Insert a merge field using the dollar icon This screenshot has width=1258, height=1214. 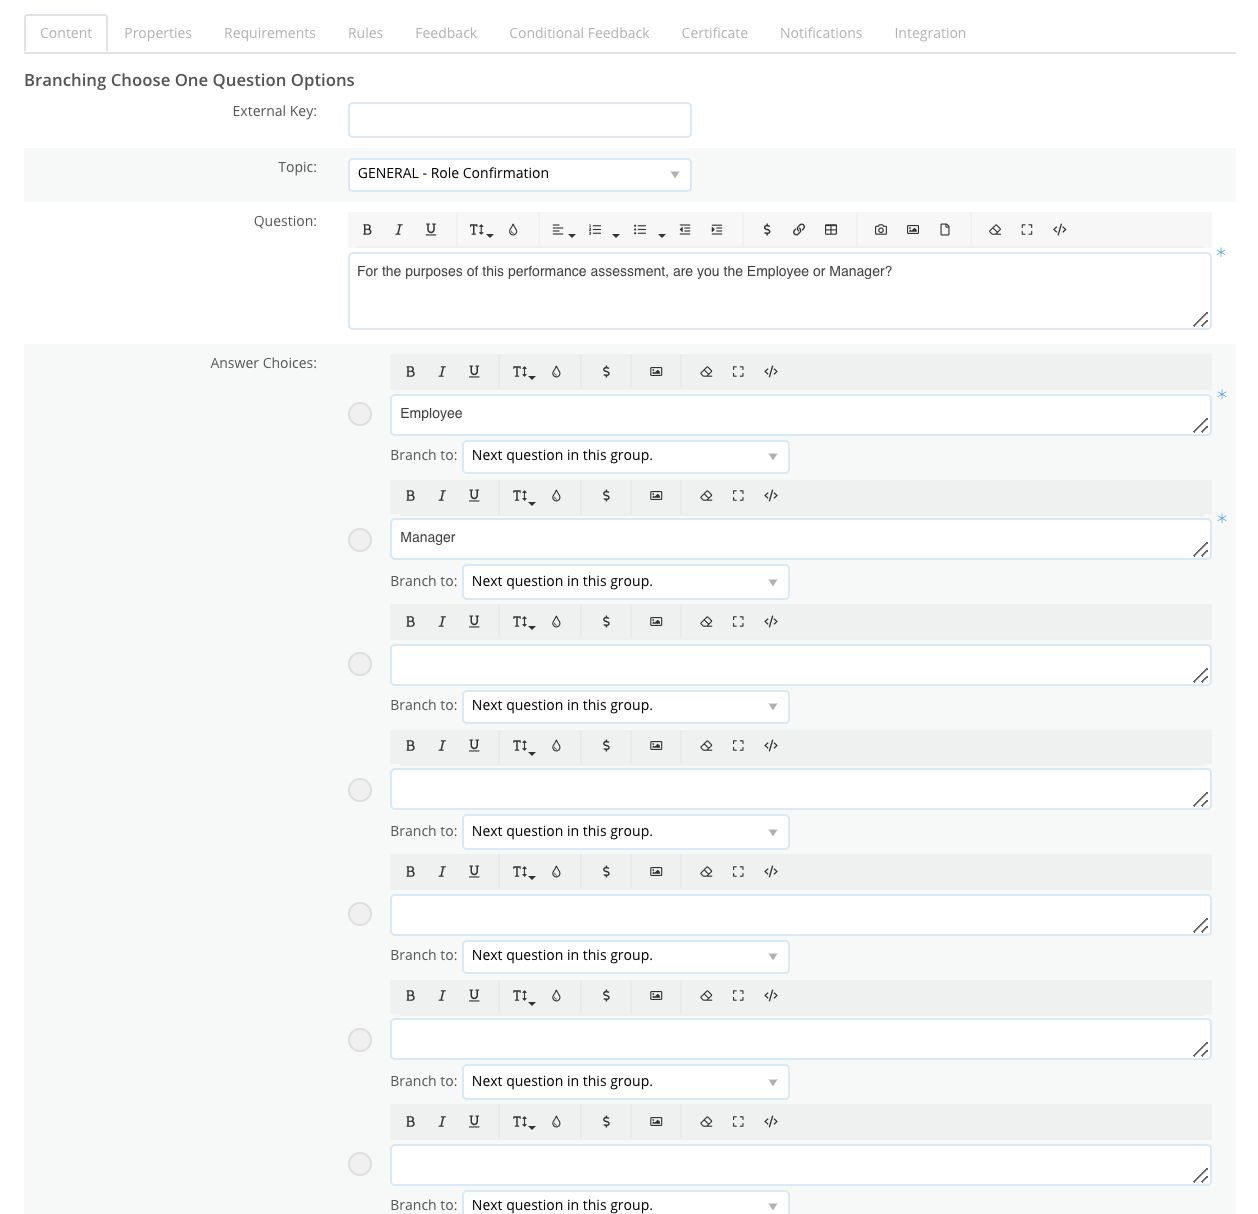(767, 229)
